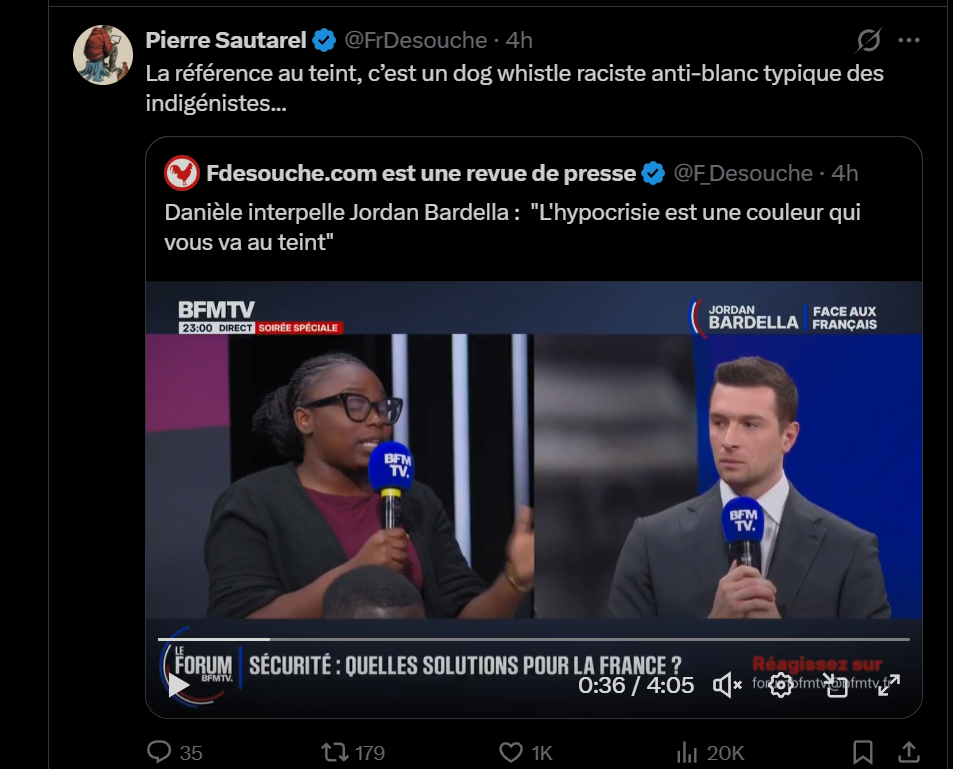Unmute the video sound
Viewport: 953px width, 769px height.
tap(727, 686)
